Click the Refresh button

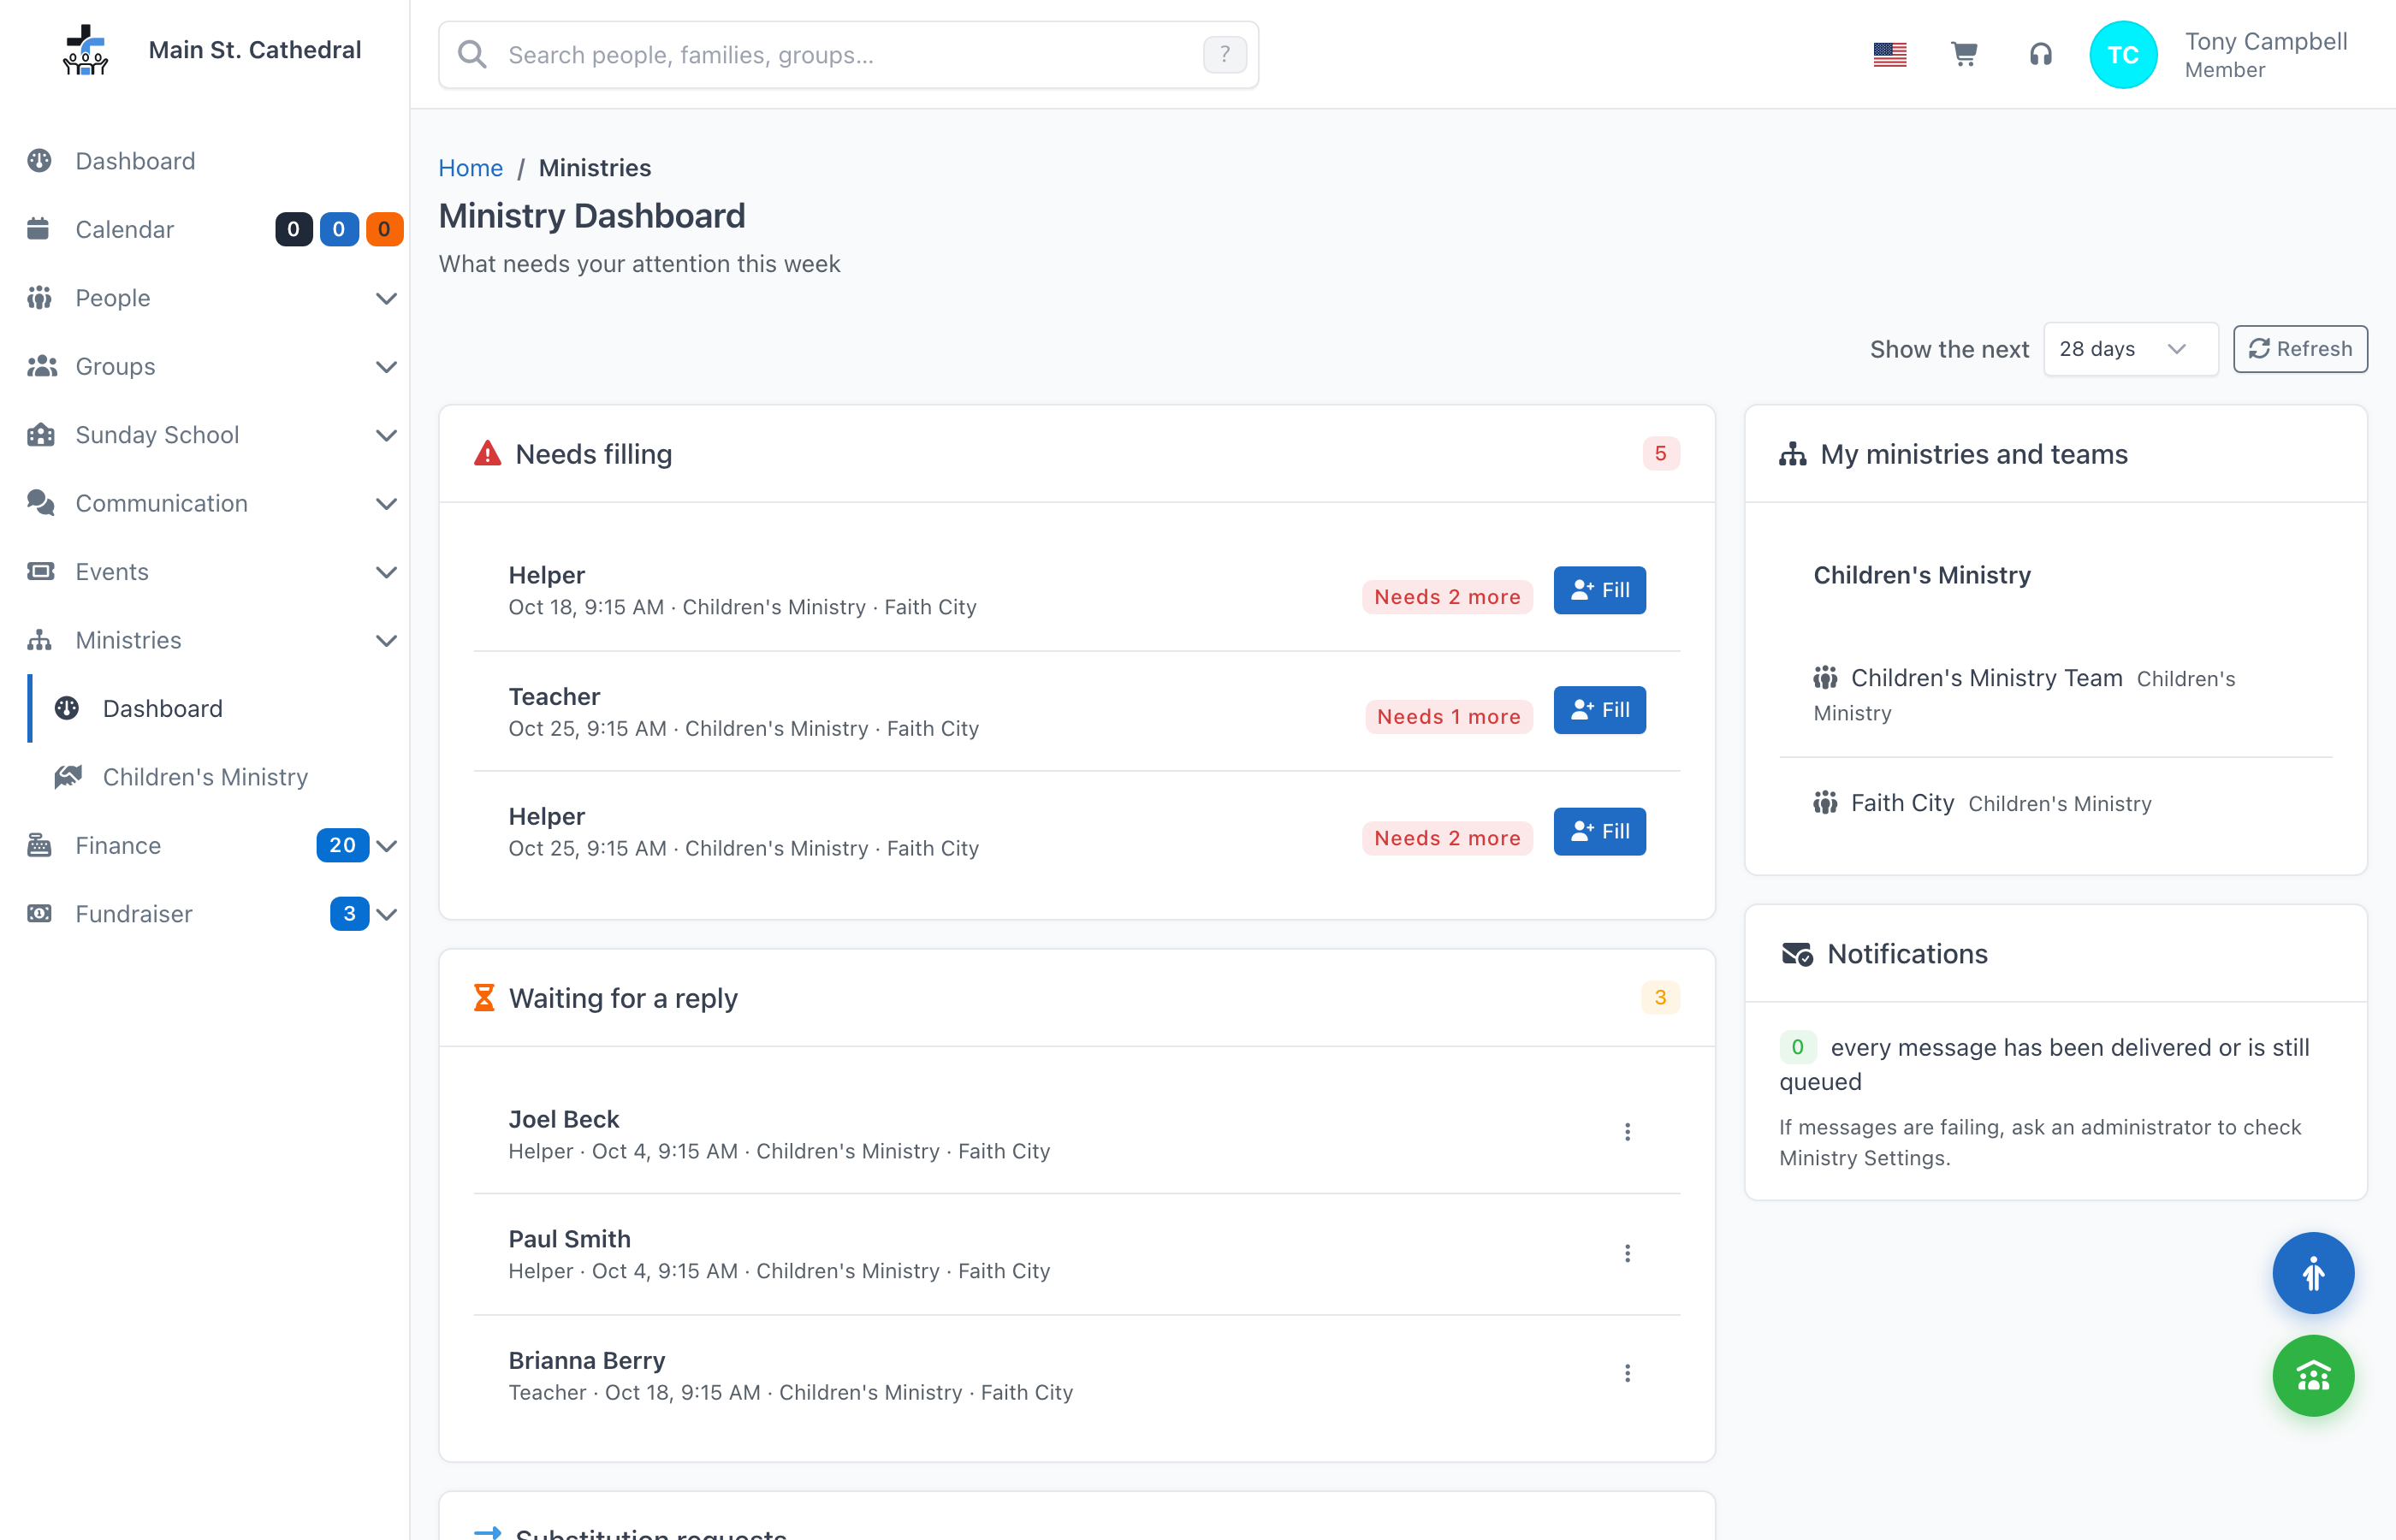coord(2300,349)
